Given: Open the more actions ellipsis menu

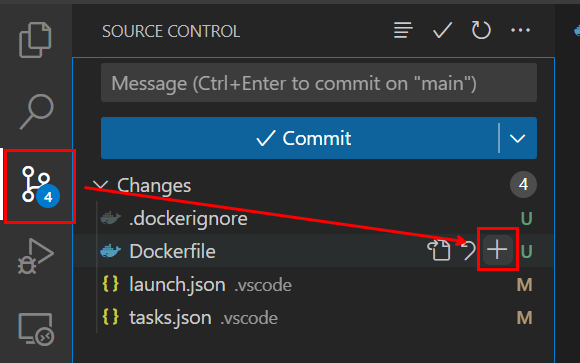Looking at the screenshot, I should (520, 30).
